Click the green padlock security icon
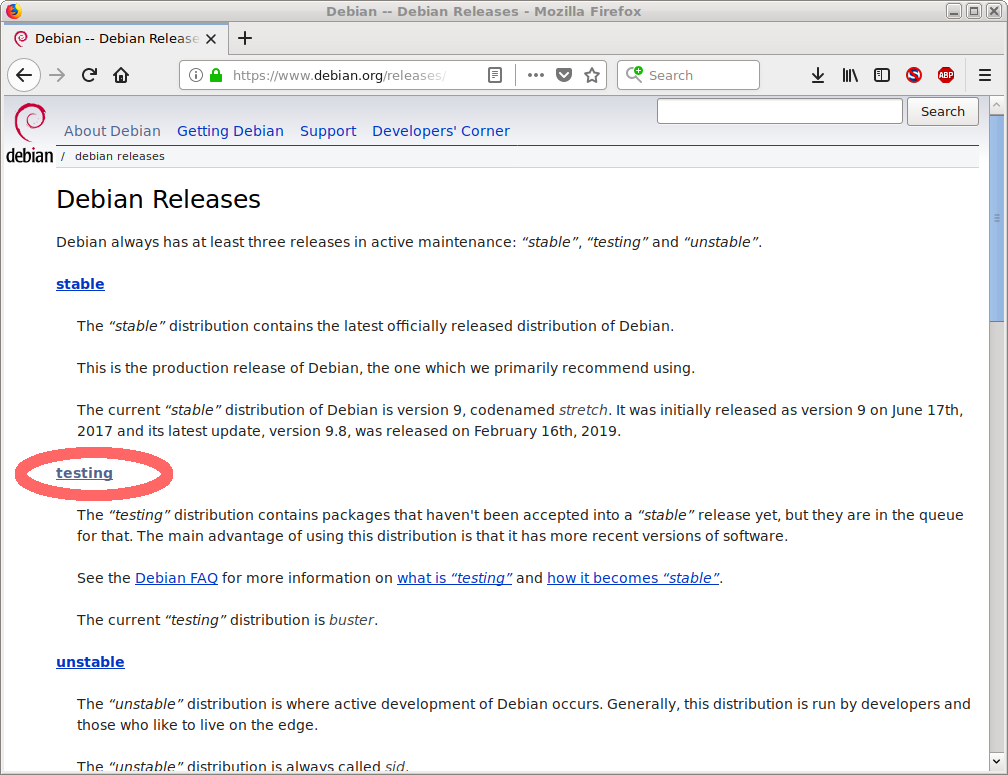Viewport: 1008px width, 775px height. [216, 75]
